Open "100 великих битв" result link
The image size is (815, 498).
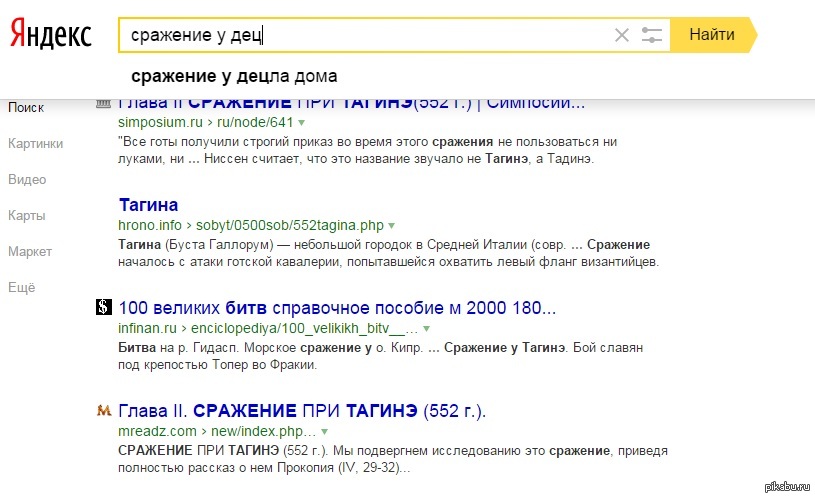pyautogui.click(x=337, y=308)
